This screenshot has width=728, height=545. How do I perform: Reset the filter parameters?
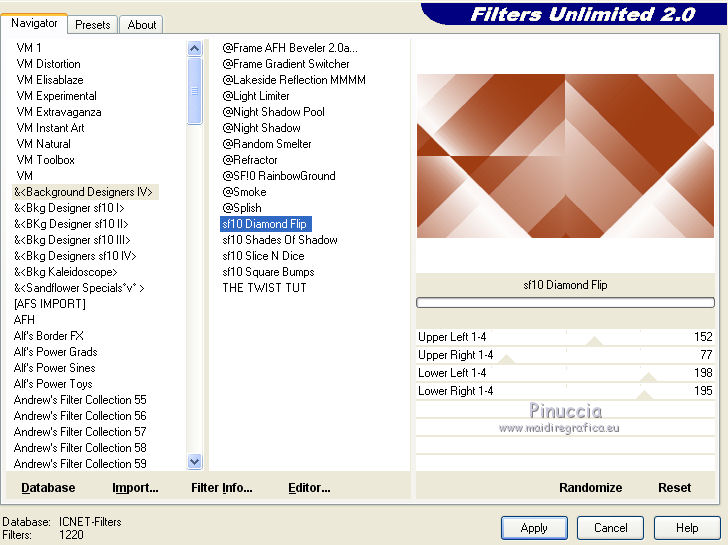click(x=674, y=487)
